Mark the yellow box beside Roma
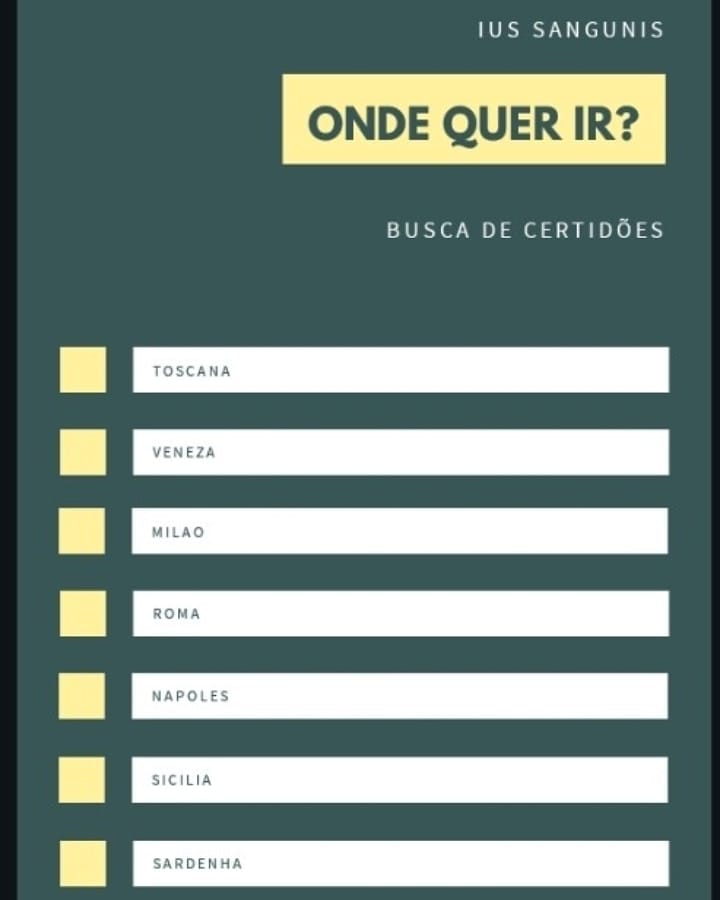This screenshot has height=900, width=720. point(83,613)
